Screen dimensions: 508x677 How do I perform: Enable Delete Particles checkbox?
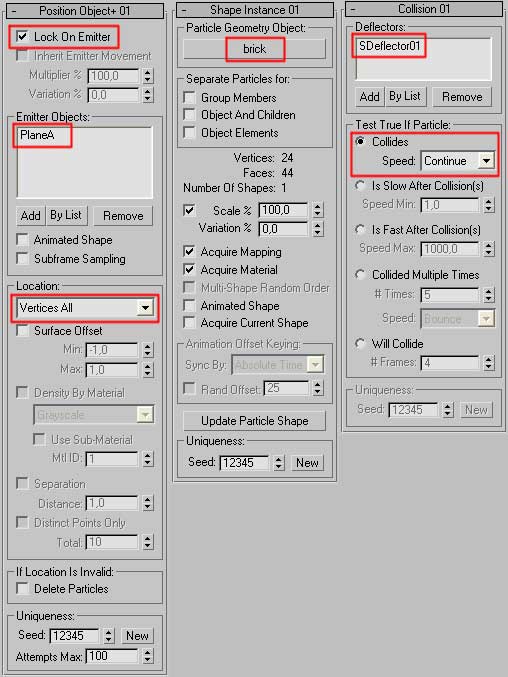22,588
